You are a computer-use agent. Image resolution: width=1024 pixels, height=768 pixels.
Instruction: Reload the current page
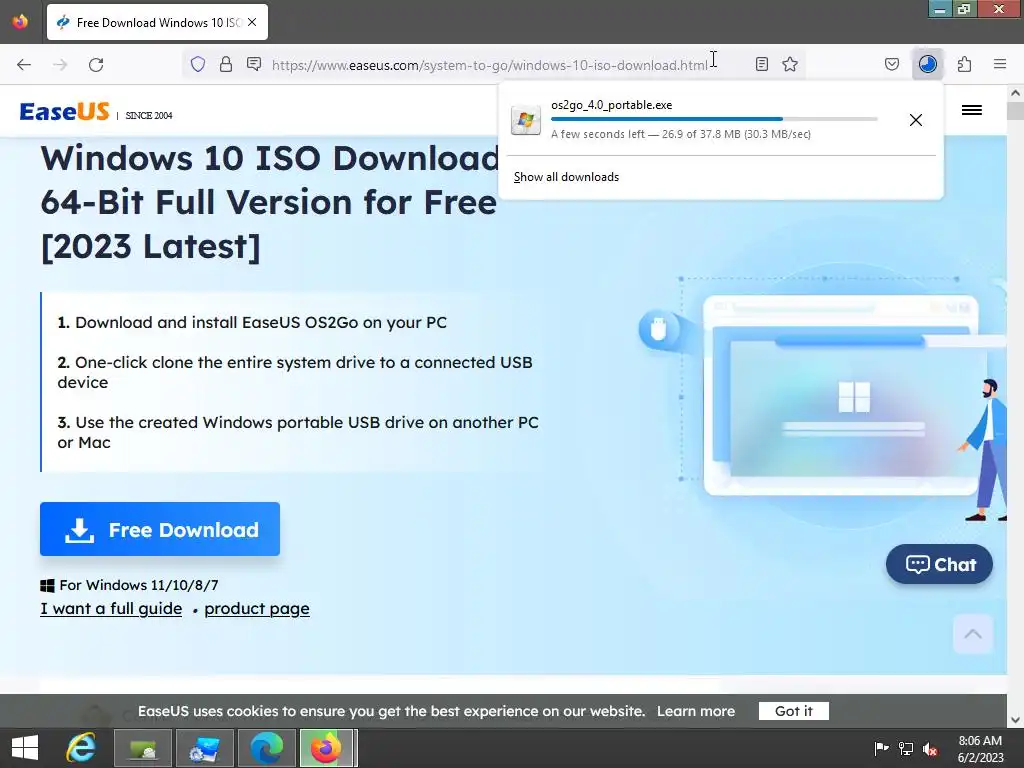pos(96,64)
